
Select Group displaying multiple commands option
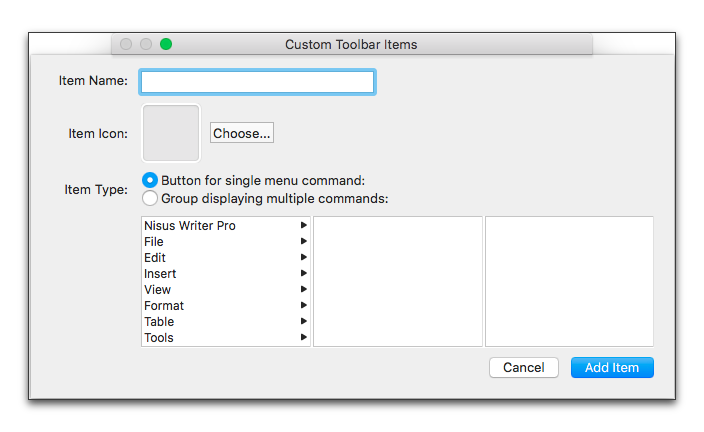(x=150, y=198)
